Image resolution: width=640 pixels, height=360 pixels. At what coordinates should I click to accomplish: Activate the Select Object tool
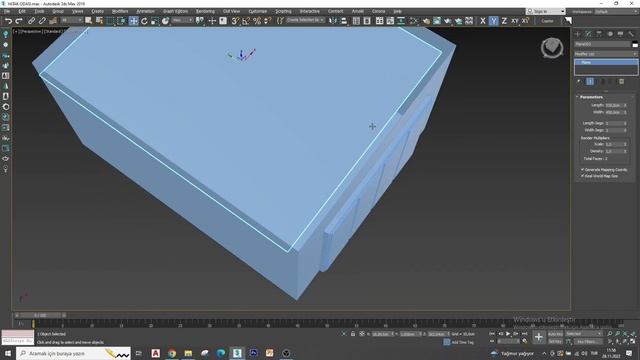(89, 21)
